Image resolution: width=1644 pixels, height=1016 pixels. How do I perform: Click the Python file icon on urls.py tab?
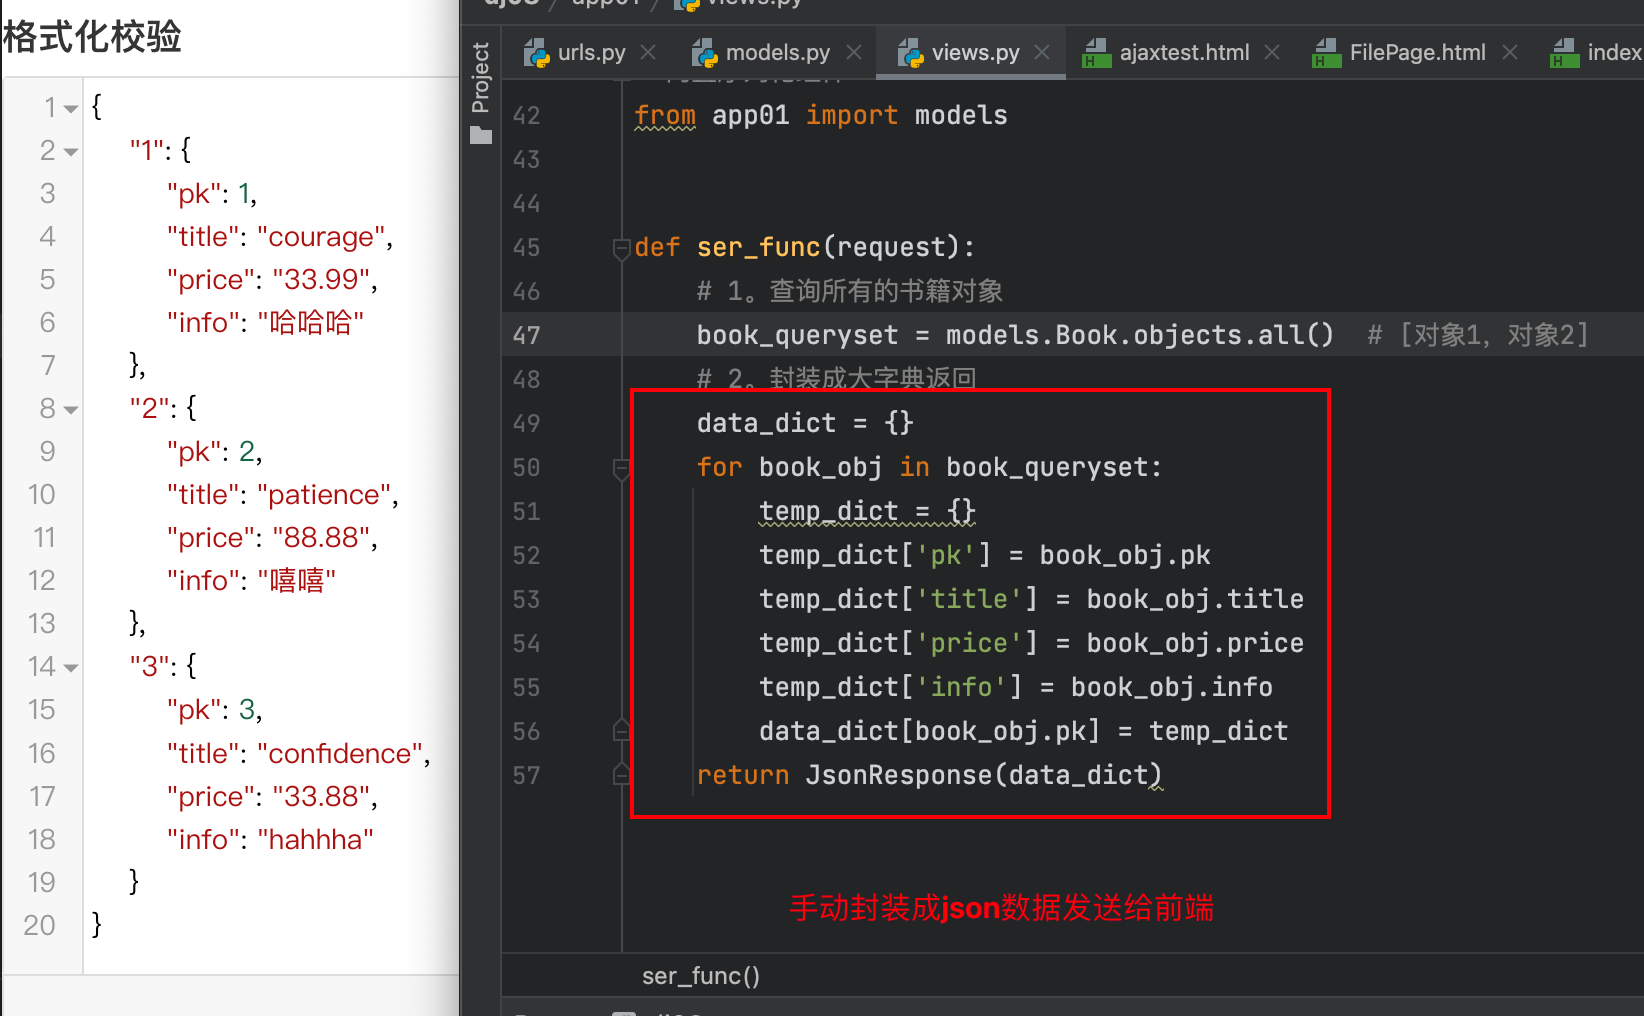537,53
